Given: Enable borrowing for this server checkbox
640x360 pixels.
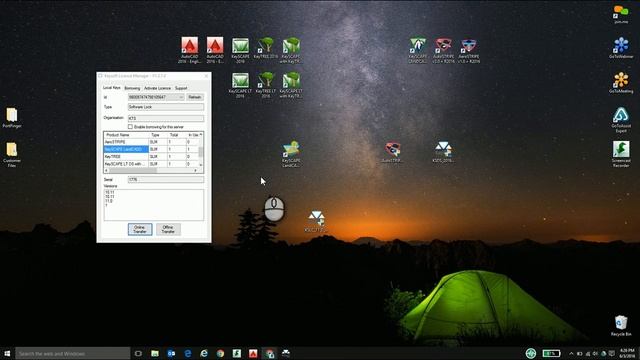Looking at the screenshot, I should coord(130,127).
